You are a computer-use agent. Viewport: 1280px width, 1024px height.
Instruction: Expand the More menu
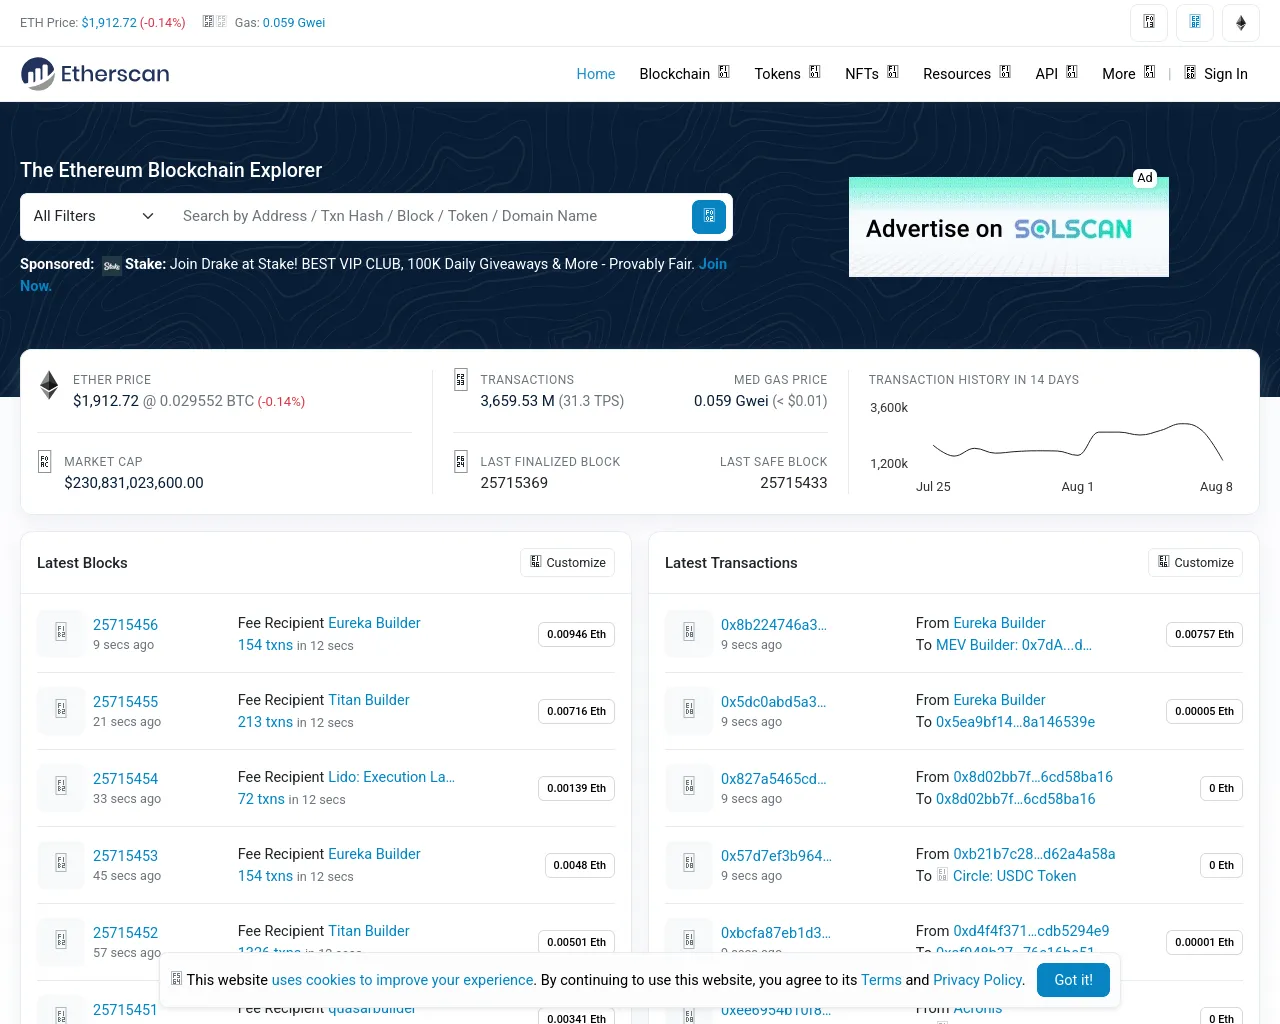[1129, 74]
